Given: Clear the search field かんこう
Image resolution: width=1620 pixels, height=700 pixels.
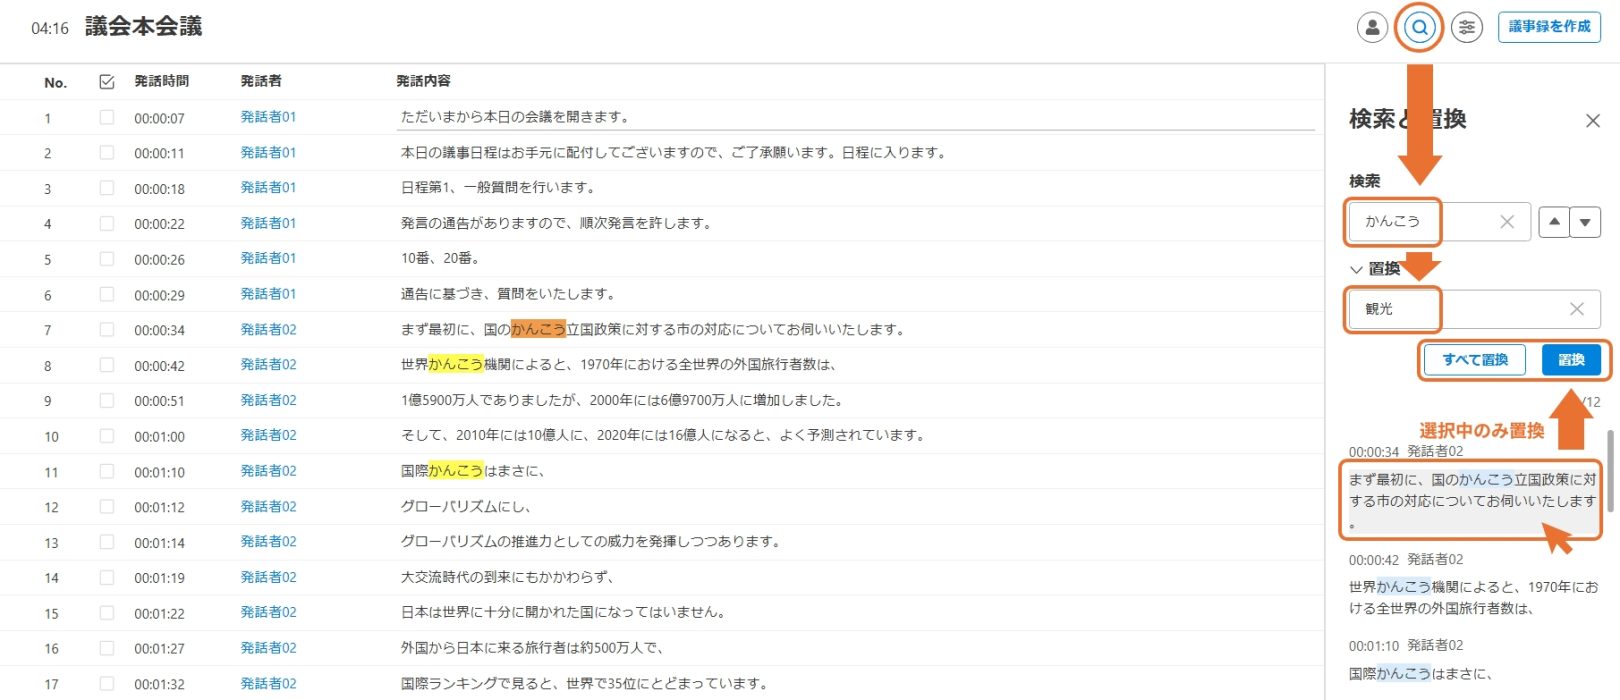Looking at the screenshot, I should [1506, 222].
